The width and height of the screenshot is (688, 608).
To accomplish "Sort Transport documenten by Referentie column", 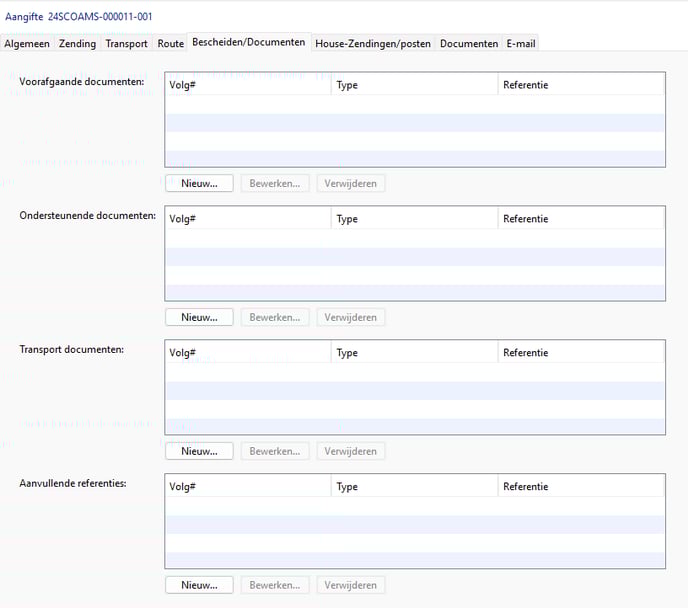I will tap(581, 352).
